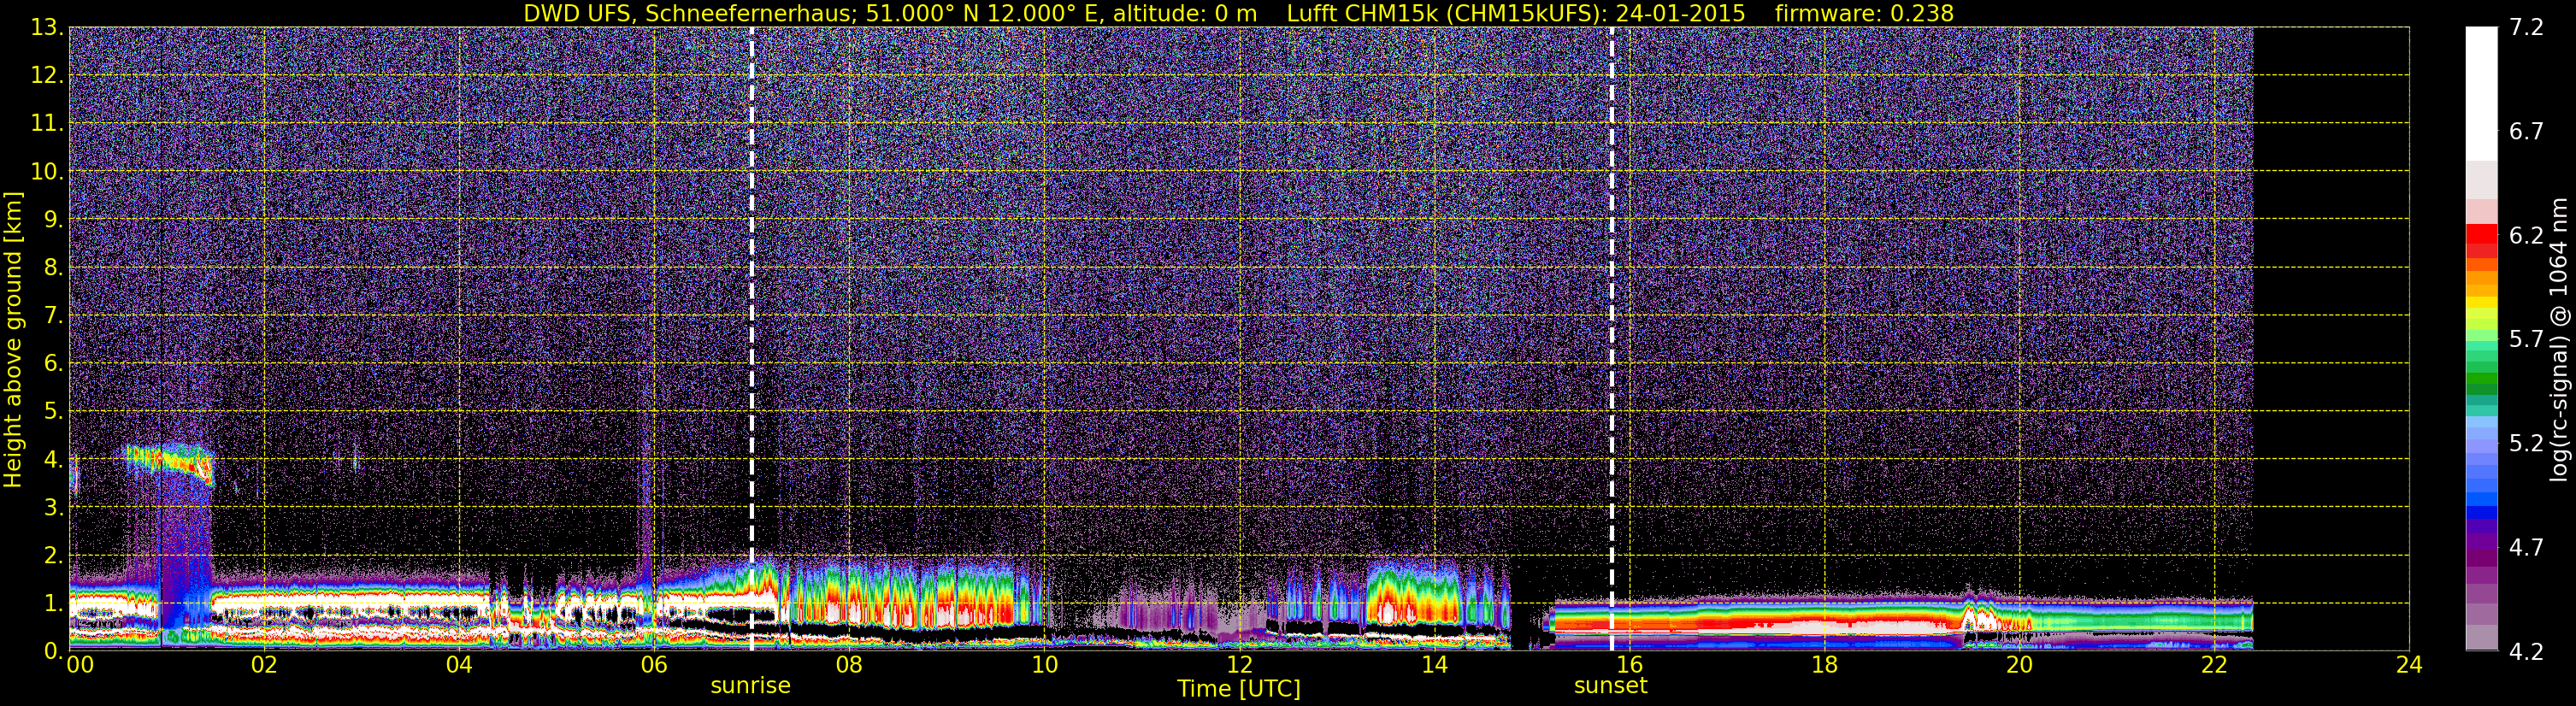Click the time axis tick '20'

point(2019,665)
